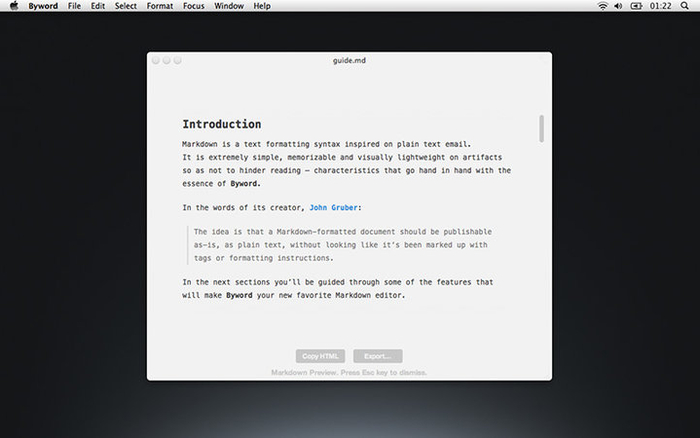Click the blockquote line 'tags or formatting instructions.'
The image size is (700, 438).
(x=263, y=258)
